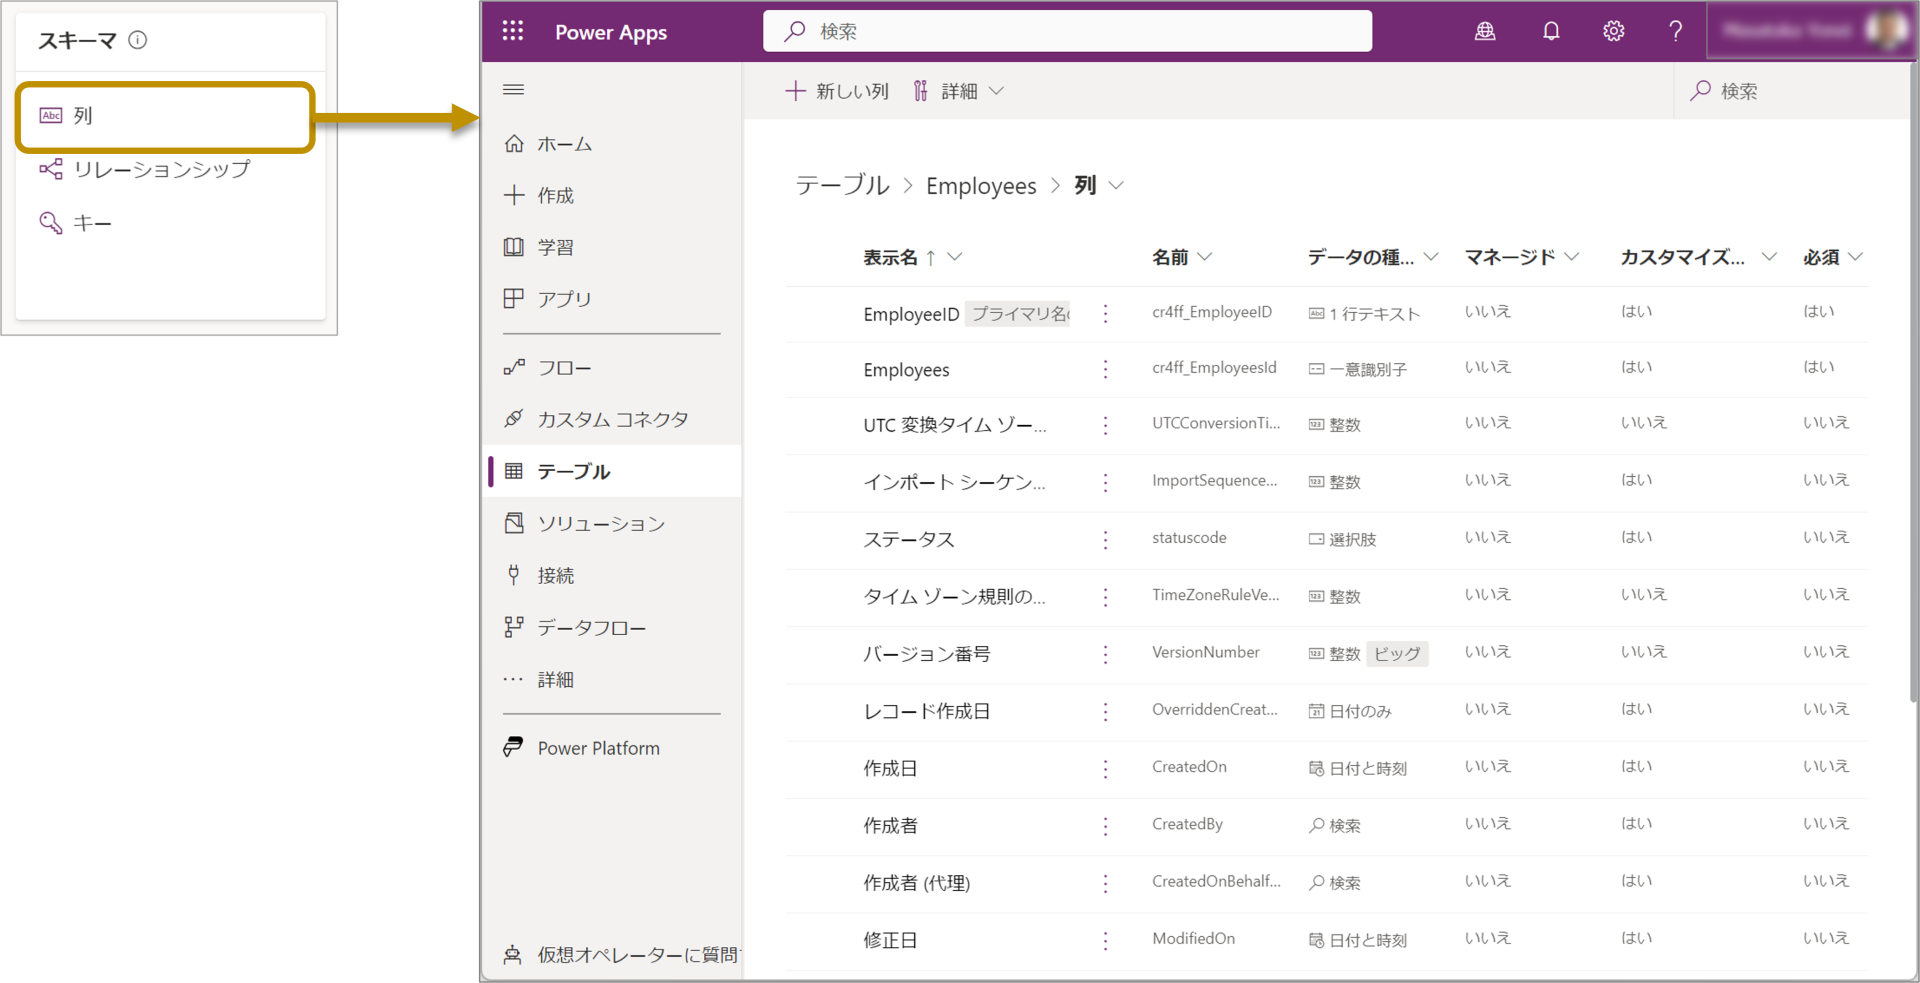The height and width of the screenshot is (983, 1920).
Task: Click the environment globe icon in header
Action: [x=1485, y=31]
